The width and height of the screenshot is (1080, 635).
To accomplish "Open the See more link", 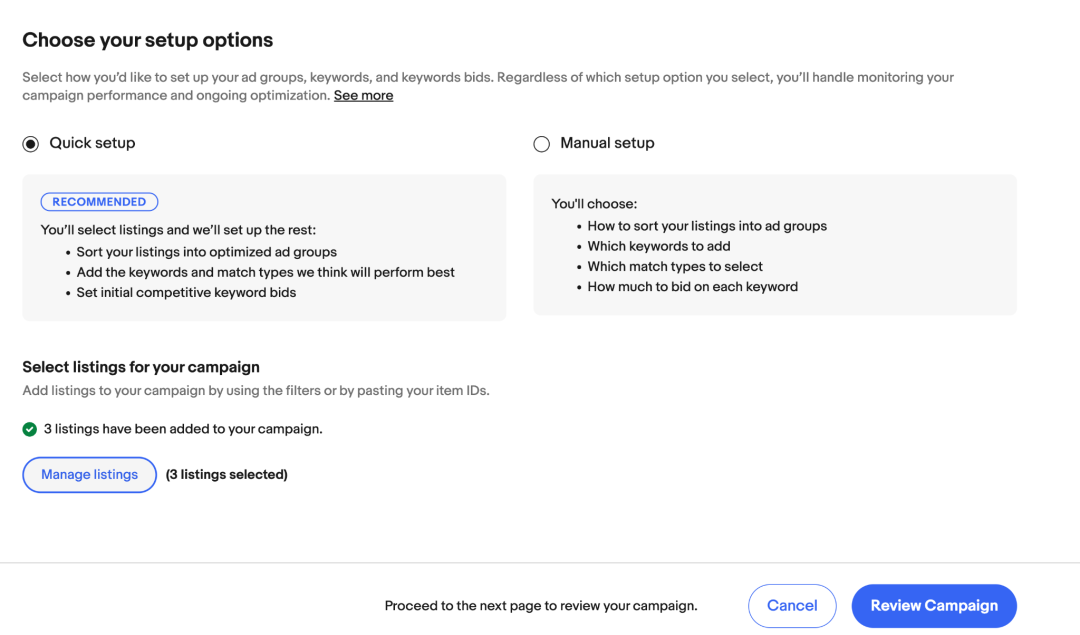I will (x=363, y=96).
